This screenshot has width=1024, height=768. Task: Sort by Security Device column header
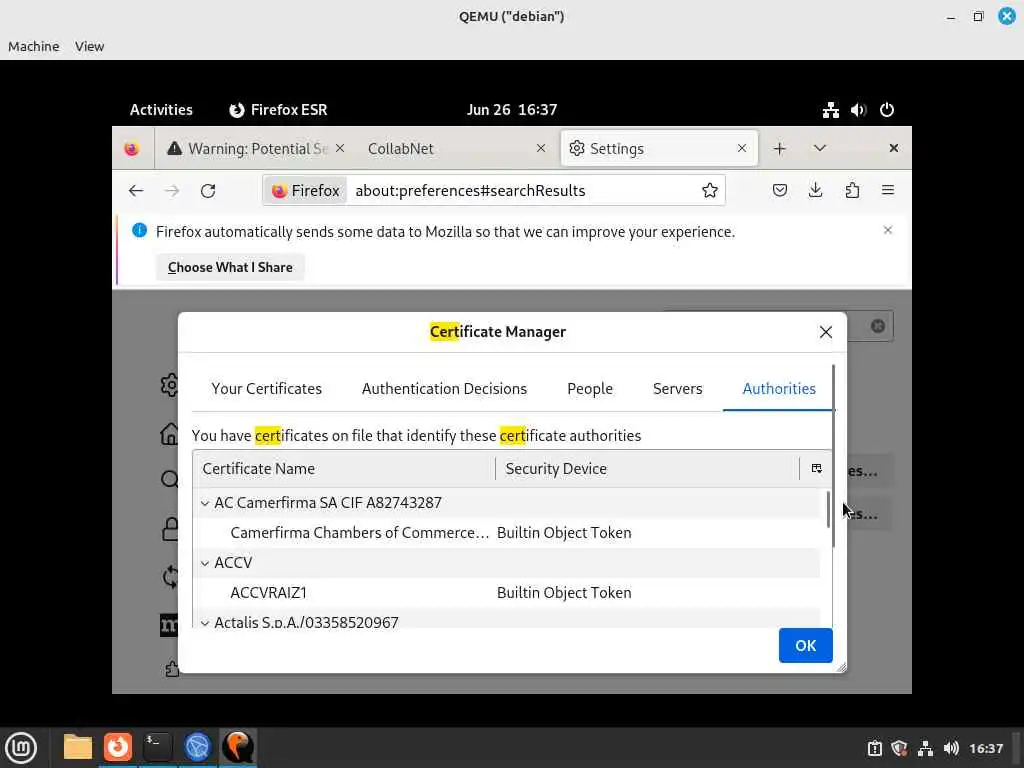pos(647,468)
